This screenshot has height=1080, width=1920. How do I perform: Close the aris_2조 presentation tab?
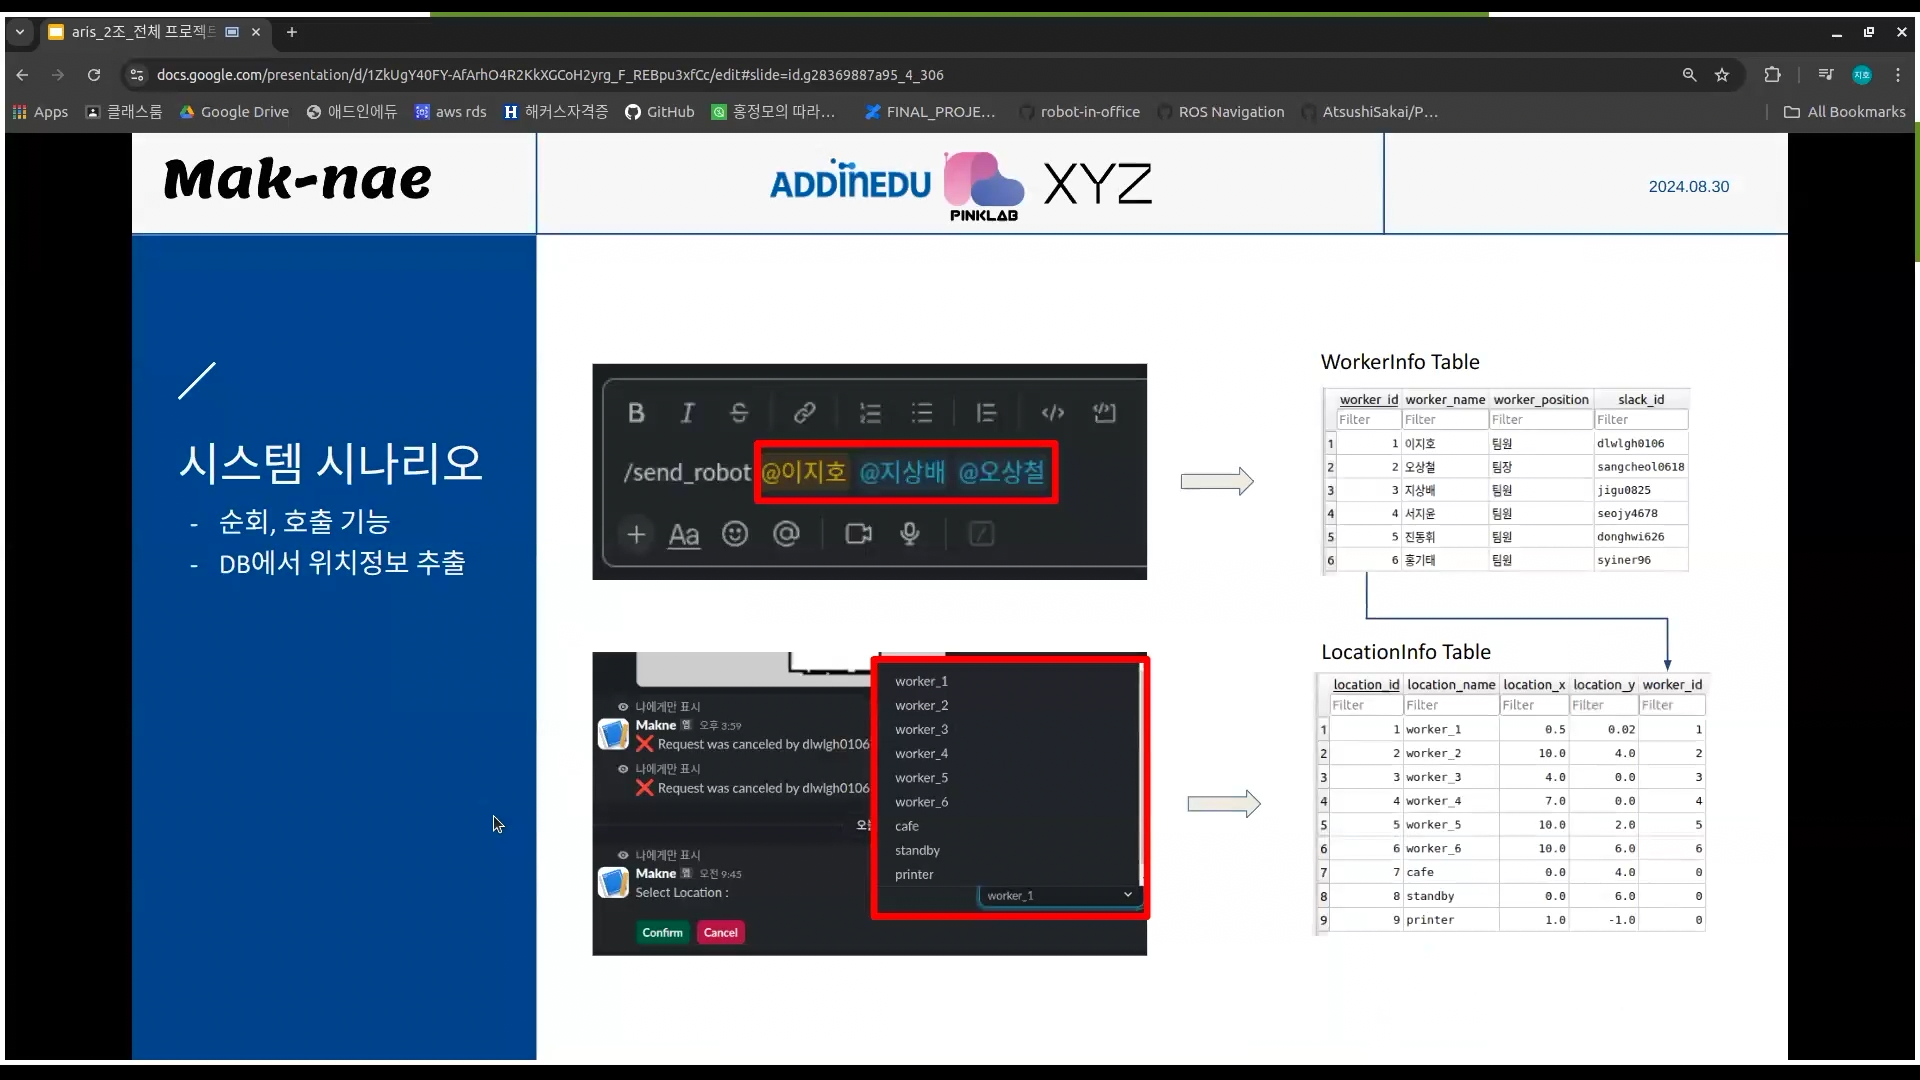click(x=256, y=32)
